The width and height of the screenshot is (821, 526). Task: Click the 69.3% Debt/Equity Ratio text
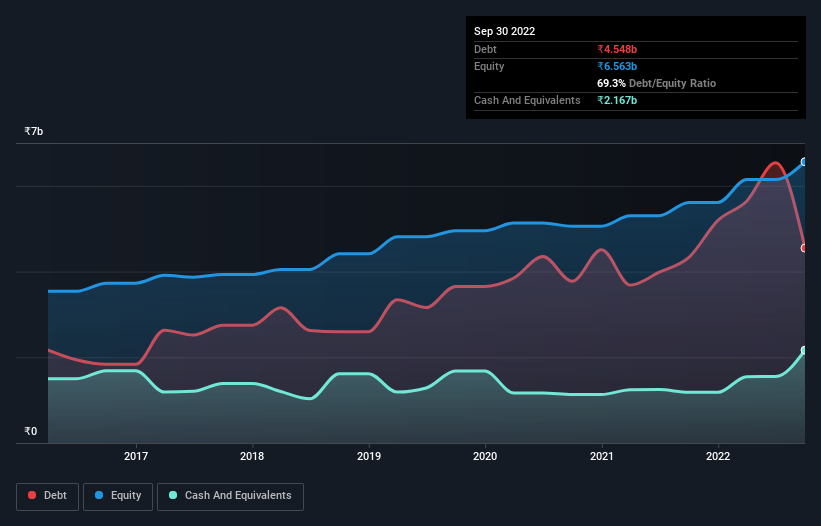(656, 83)
